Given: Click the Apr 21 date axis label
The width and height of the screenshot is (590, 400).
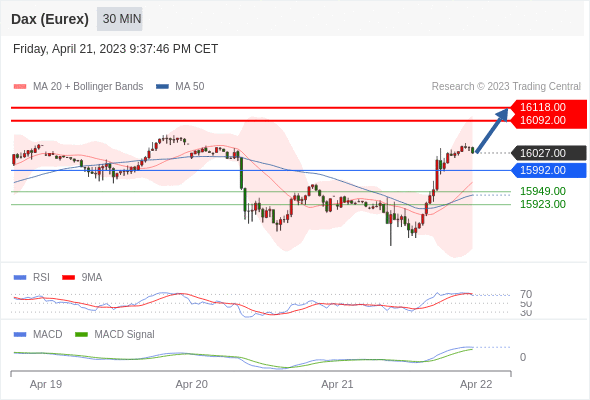Looking at the screenshot, I should point(337,384).
